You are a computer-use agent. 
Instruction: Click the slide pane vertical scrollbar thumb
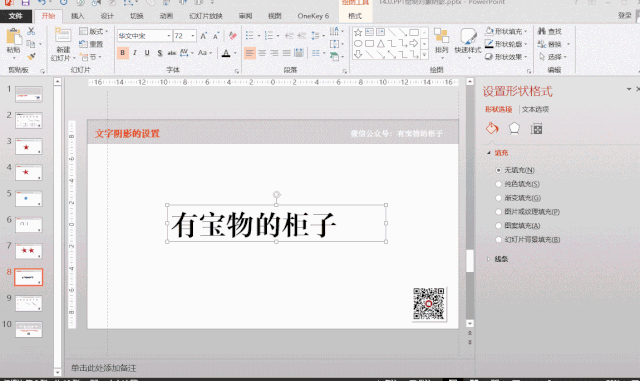(x=470, y=260)
